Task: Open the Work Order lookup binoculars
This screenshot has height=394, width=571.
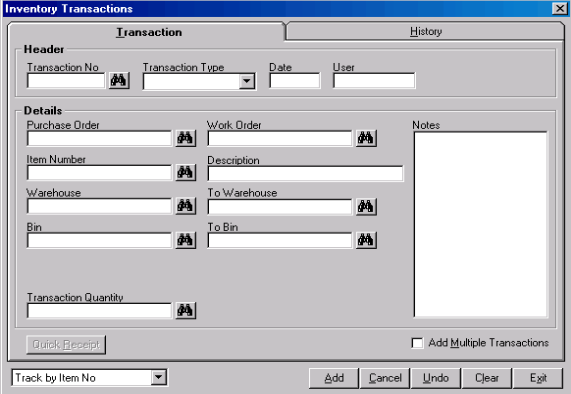Action: 366,138
